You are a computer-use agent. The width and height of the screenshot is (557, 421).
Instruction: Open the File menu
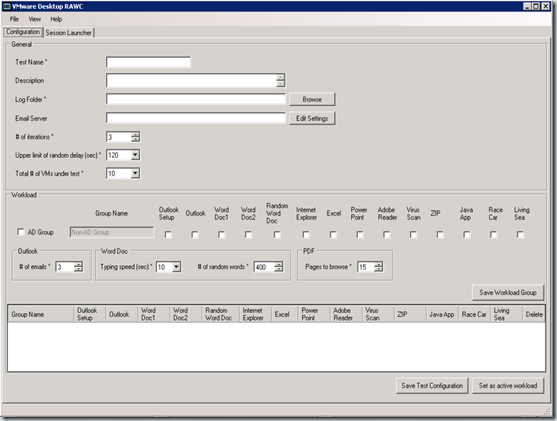14,19
